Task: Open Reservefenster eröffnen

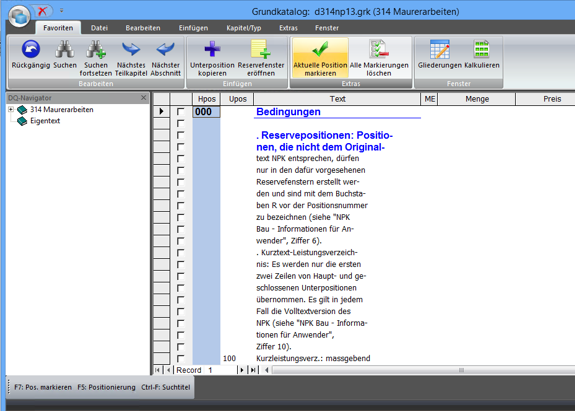Action: tap(261, 58)
